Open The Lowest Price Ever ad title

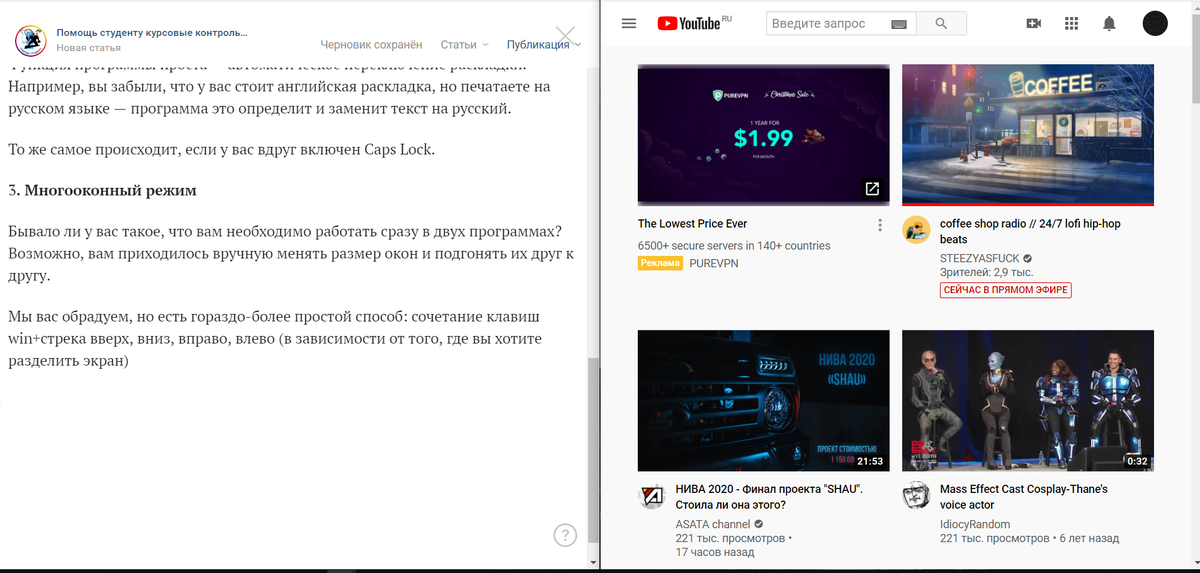pos(692,224)
